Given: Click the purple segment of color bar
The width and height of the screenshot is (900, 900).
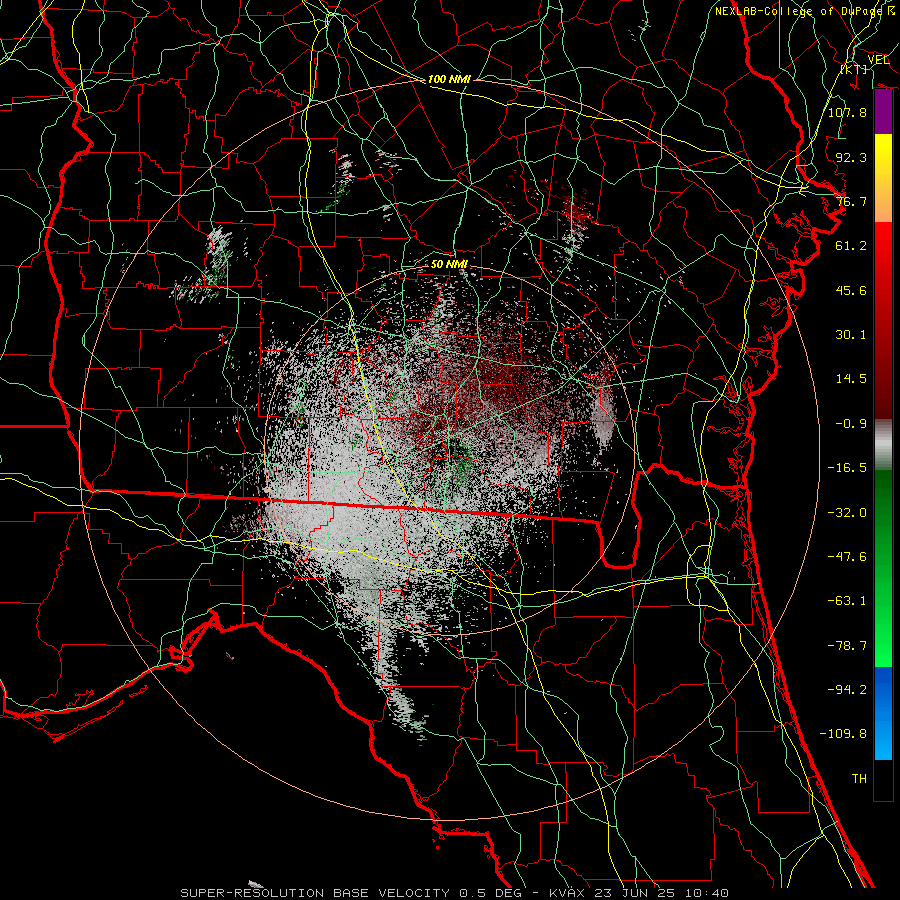Looking at the screenshot, I should (x=883, y=112).
